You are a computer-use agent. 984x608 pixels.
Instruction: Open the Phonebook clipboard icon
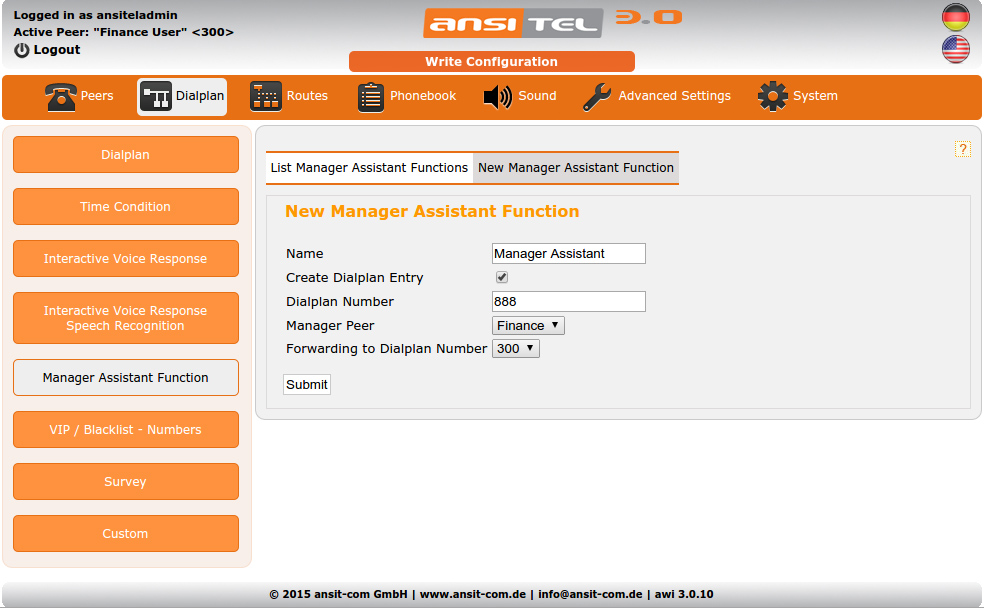point(371,96)
